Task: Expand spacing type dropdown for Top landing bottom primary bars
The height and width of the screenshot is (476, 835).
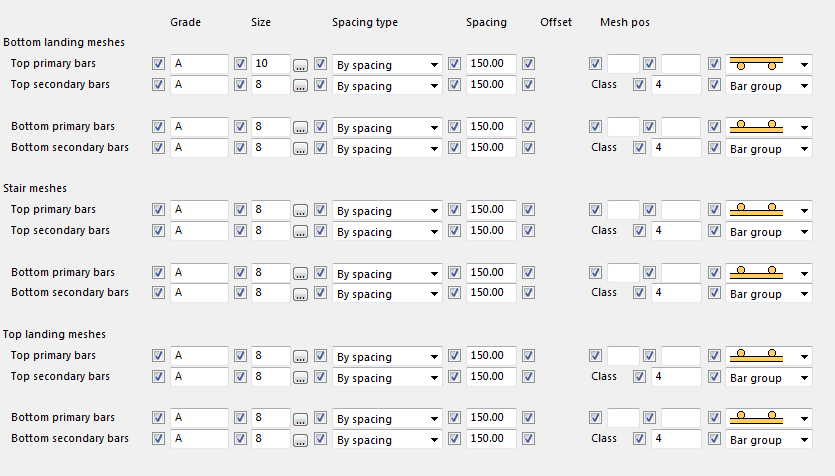Action: pos(387,419)
